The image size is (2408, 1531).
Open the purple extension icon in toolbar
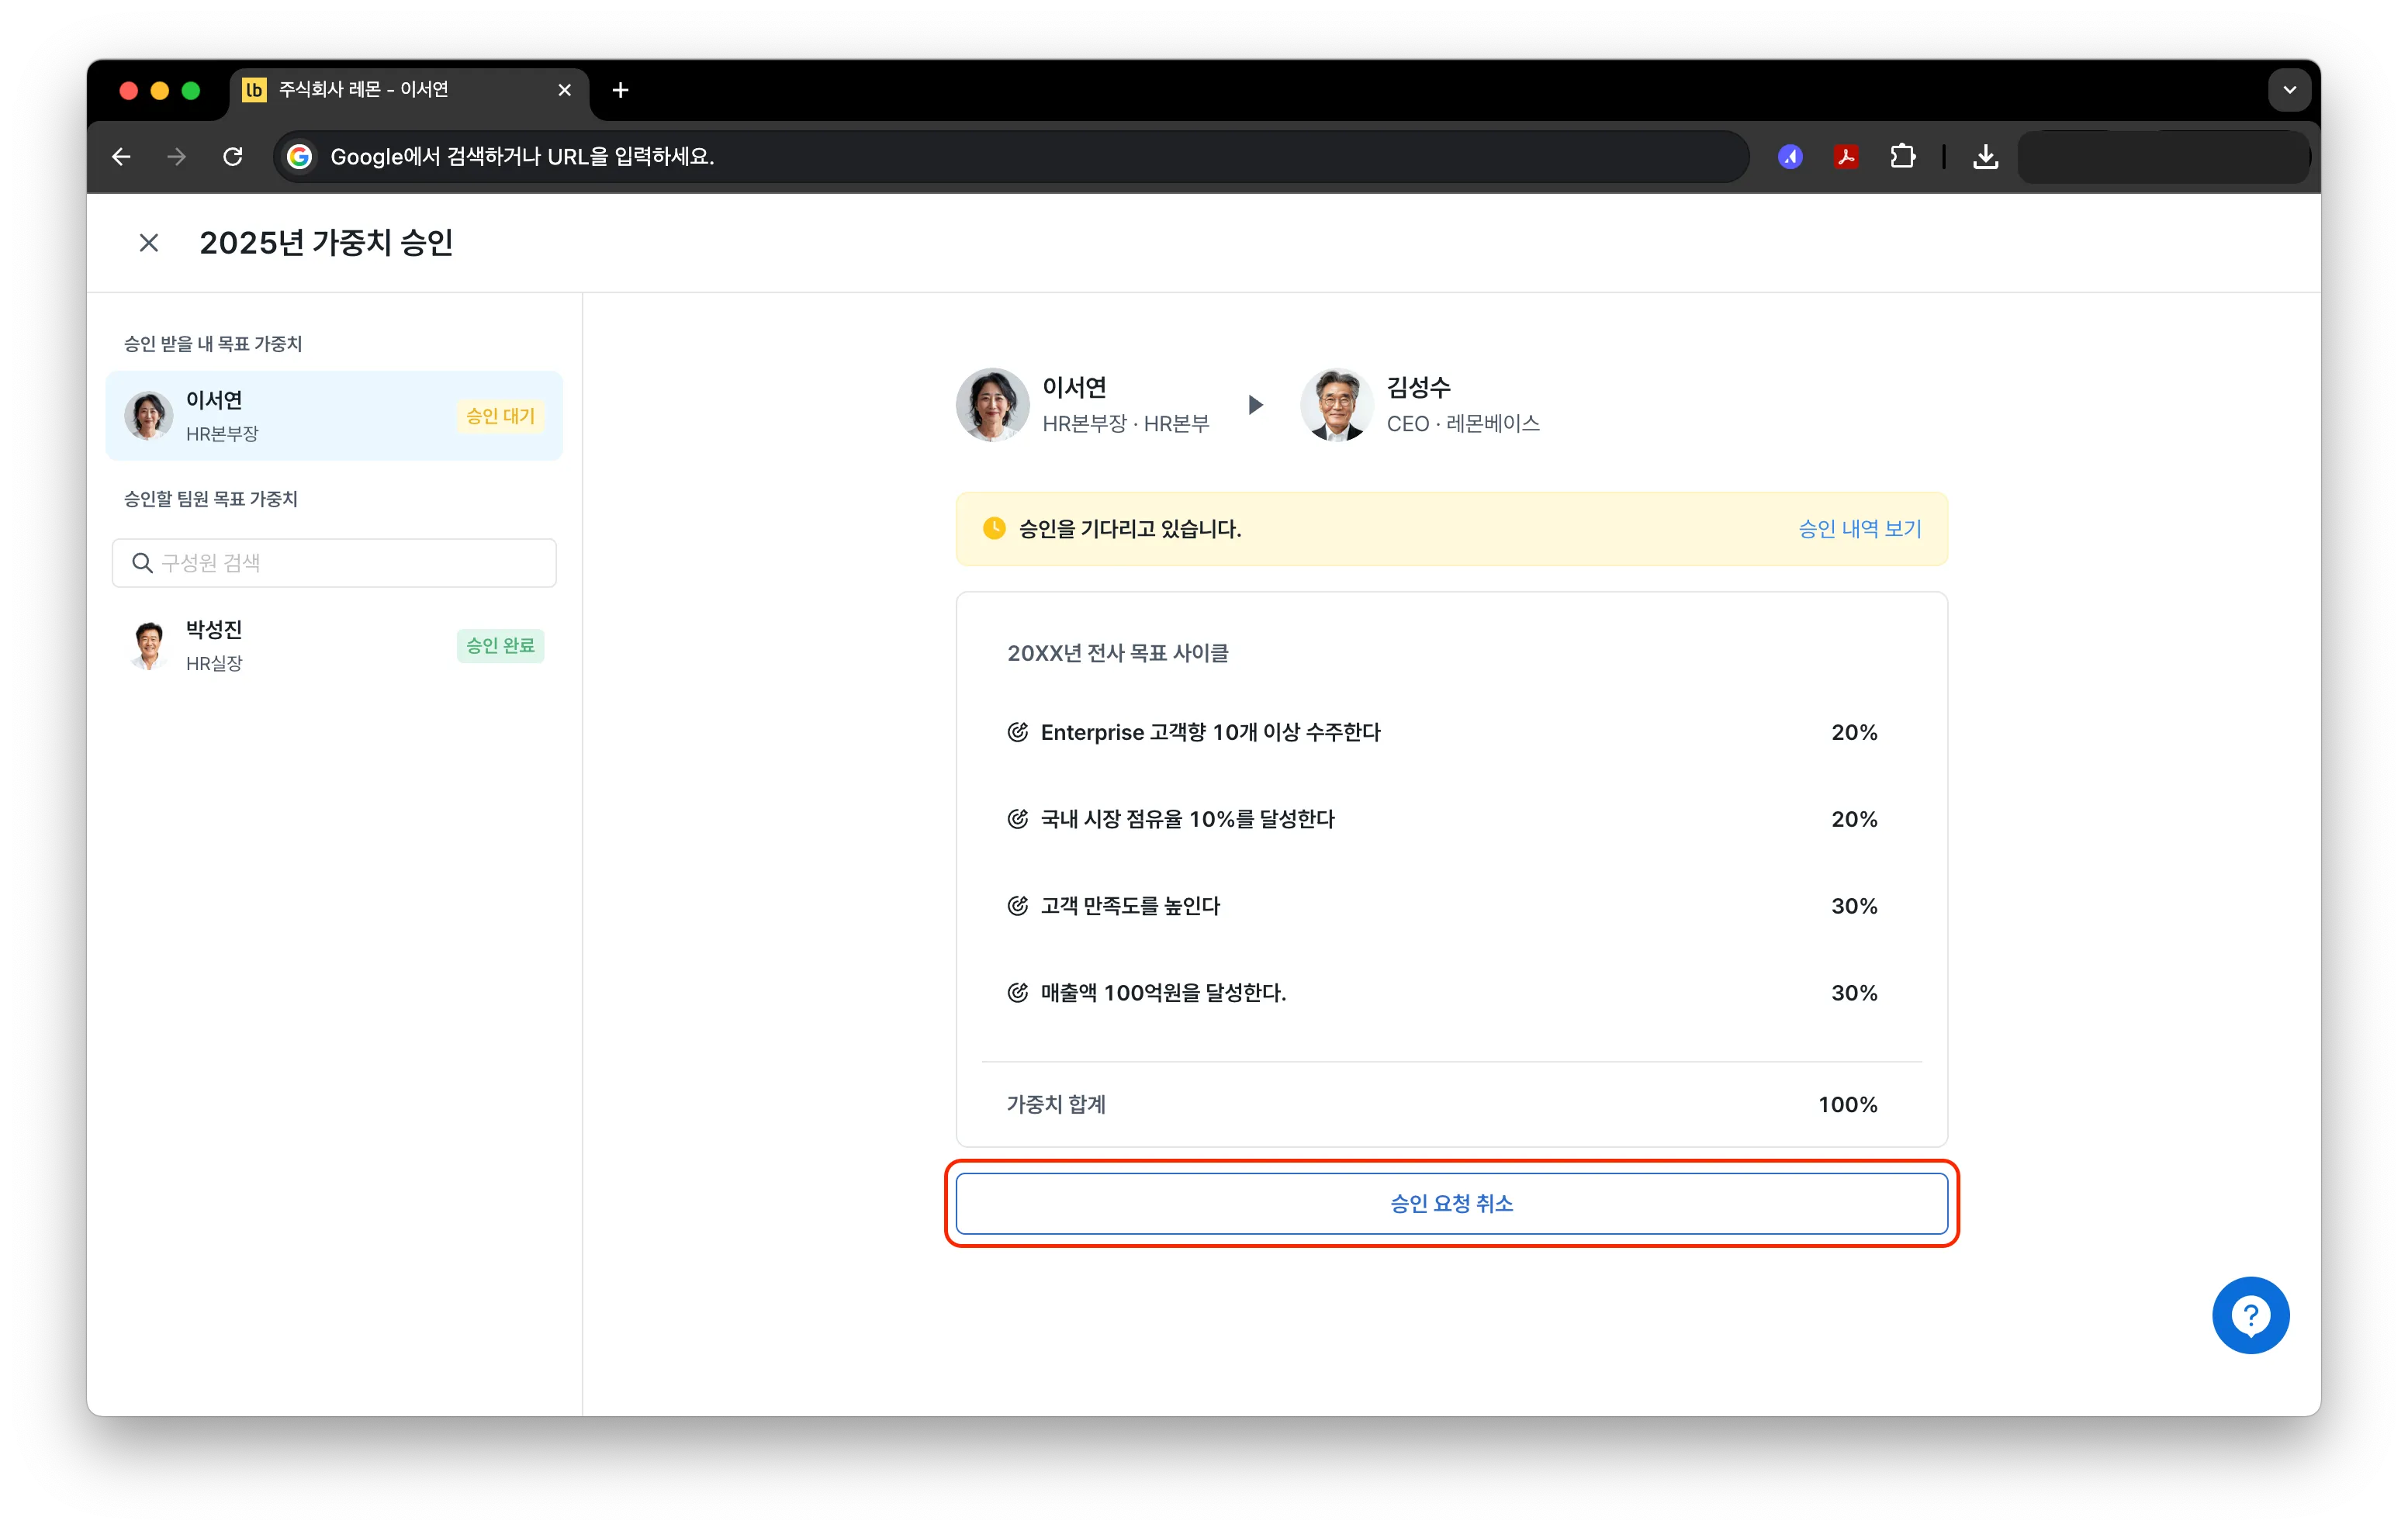coord(1790,157)
